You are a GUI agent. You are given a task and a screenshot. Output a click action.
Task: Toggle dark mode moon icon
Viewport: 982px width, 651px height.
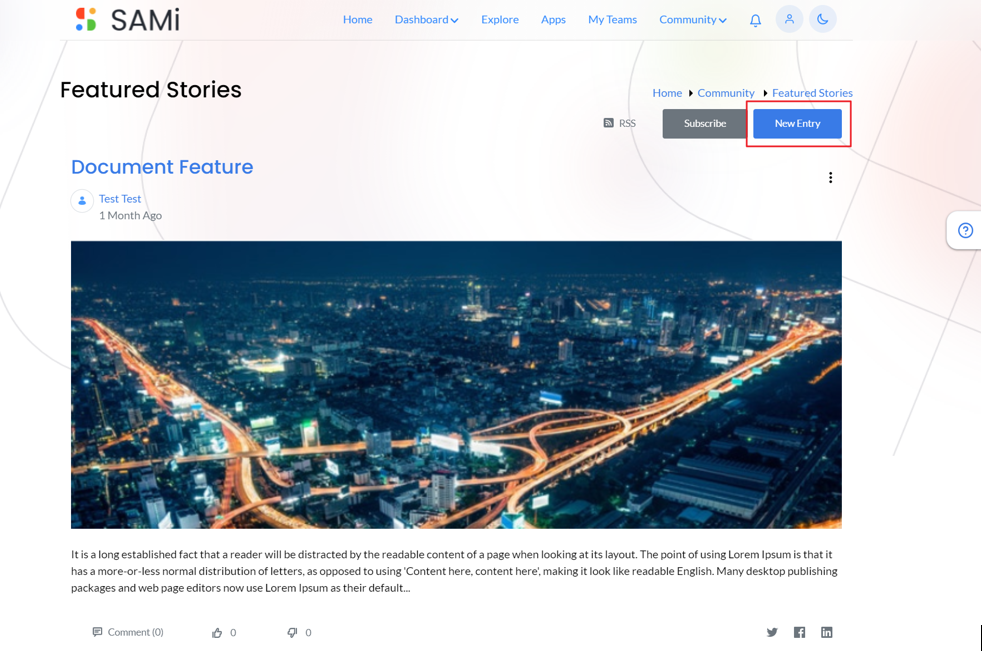point(822,19)
